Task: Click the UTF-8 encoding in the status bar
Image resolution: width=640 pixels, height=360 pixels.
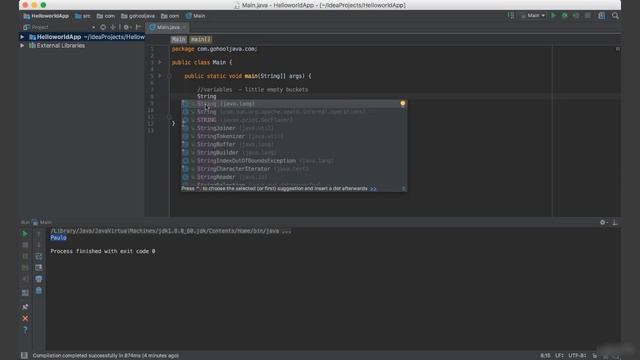Action: tap(577, 356)
